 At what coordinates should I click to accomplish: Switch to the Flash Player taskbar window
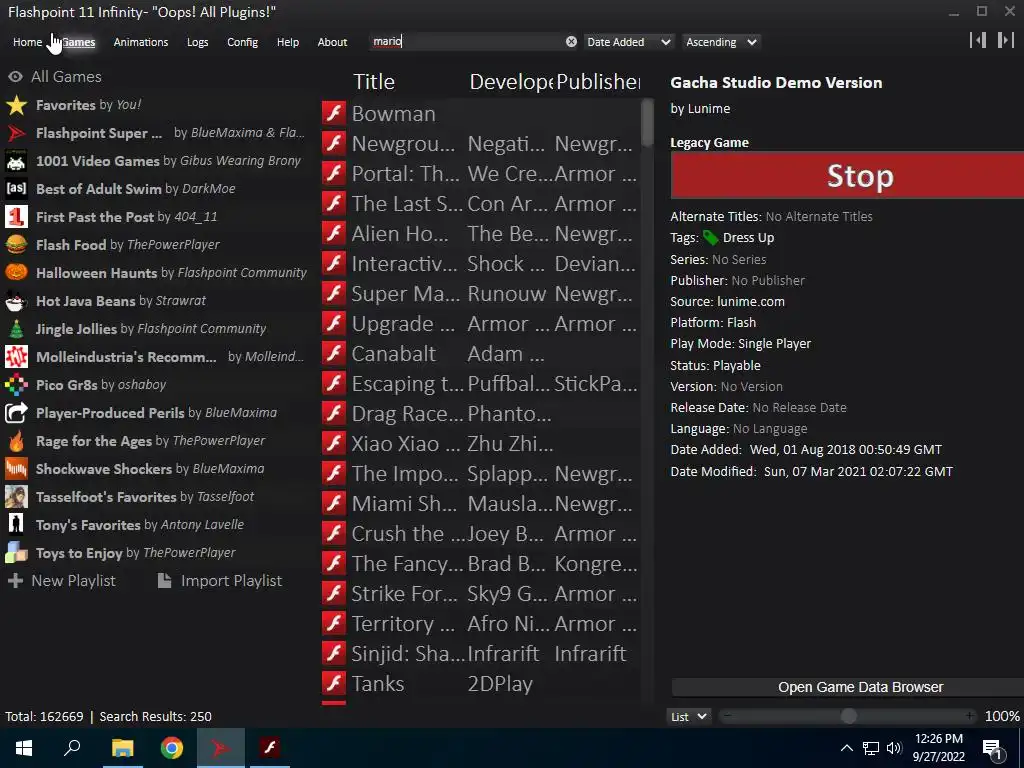(x=270, y=748)
